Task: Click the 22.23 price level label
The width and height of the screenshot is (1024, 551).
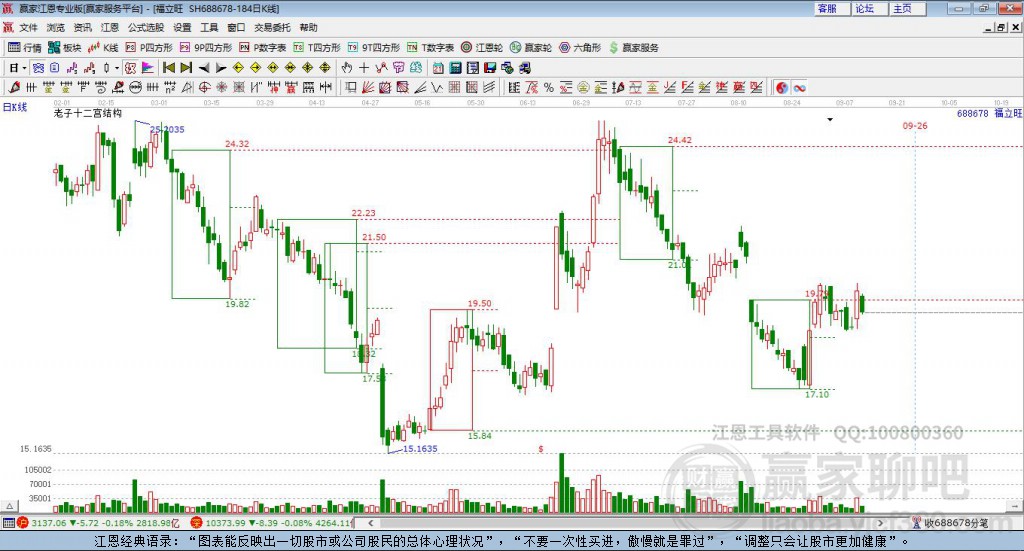Action: 363,213
